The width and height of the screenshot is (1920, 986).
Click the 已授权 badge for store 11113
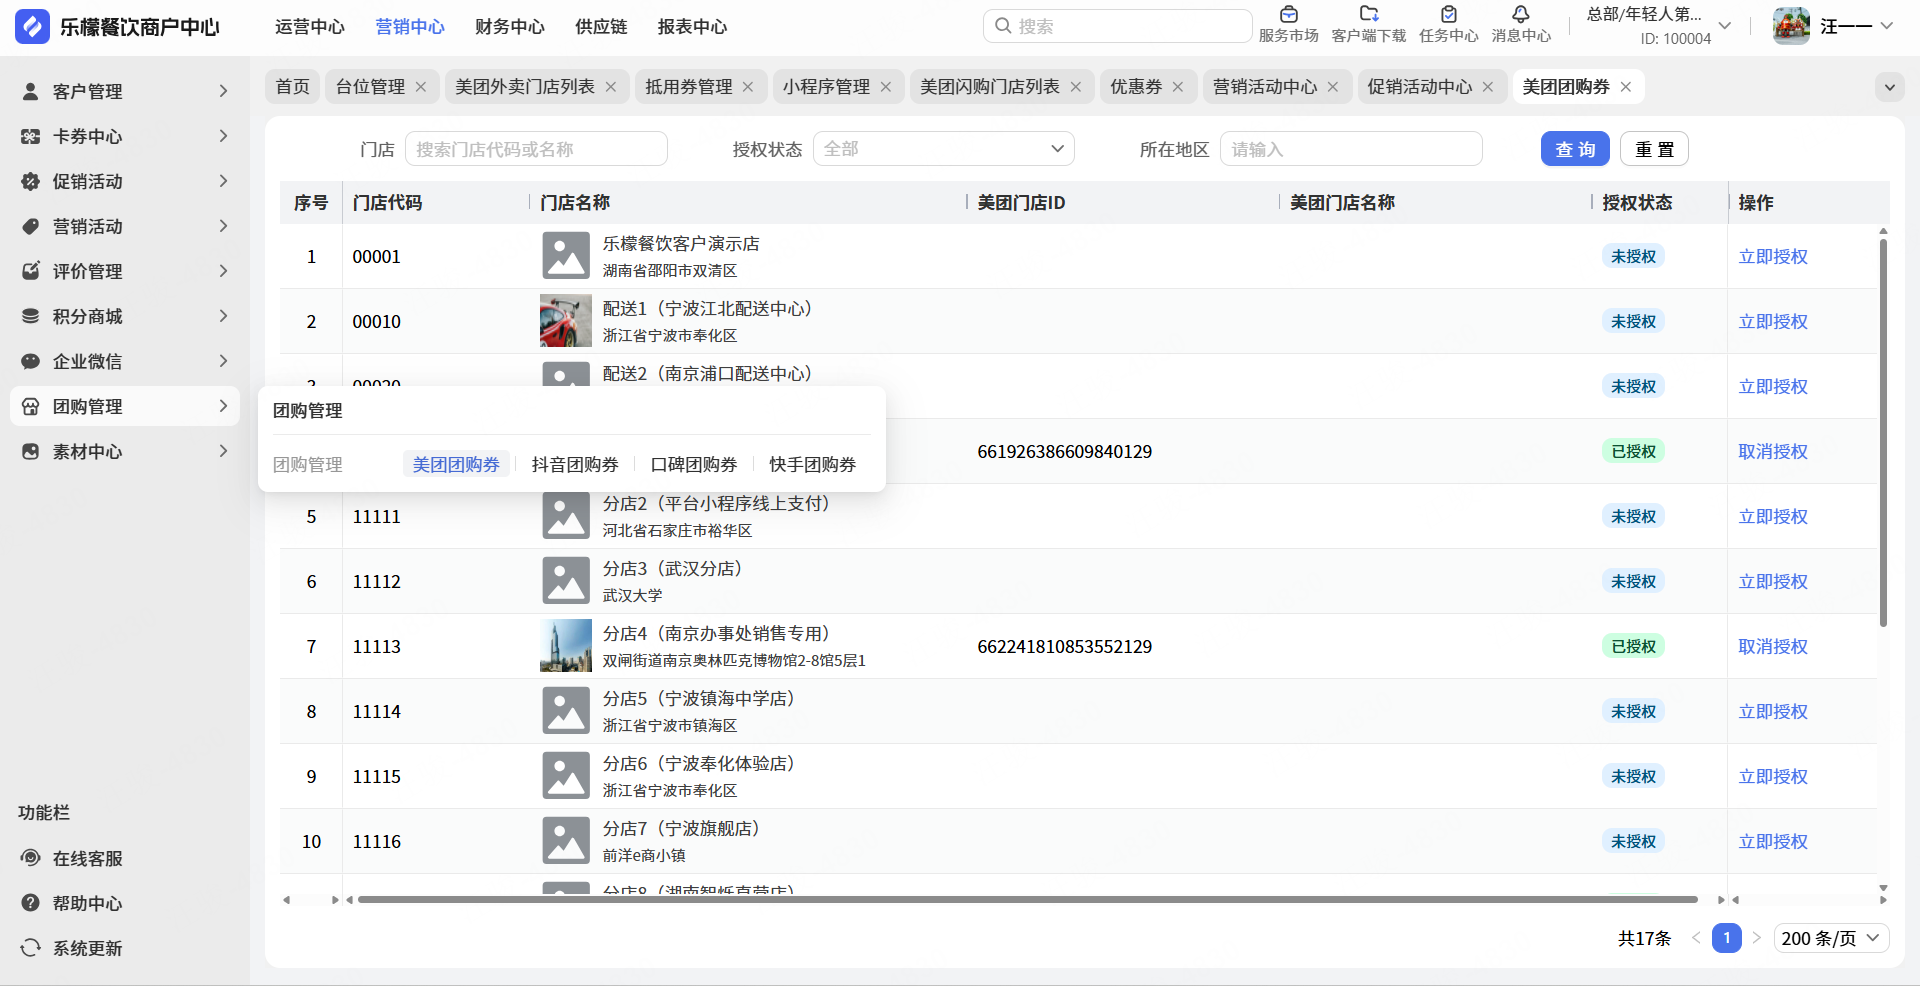(1633, 647)
